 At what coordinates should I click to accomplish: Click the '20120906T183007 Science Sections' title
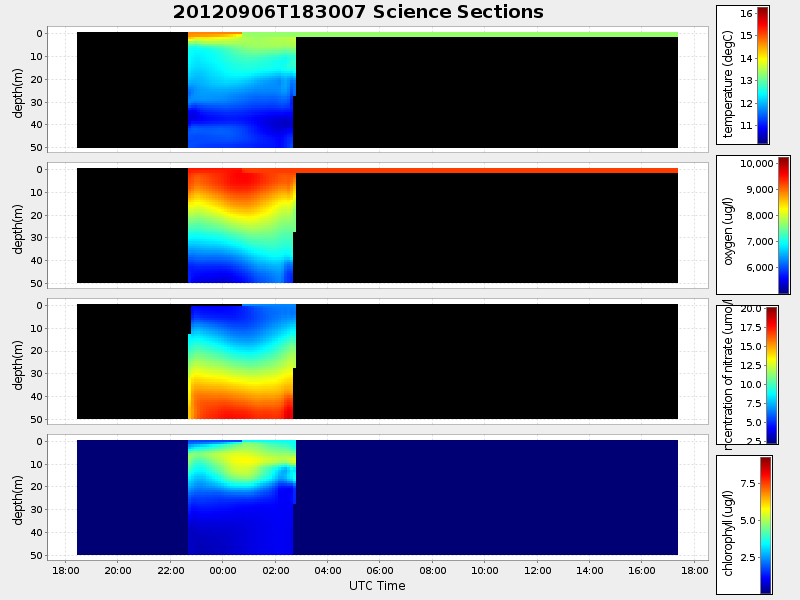tap(358, 12)
